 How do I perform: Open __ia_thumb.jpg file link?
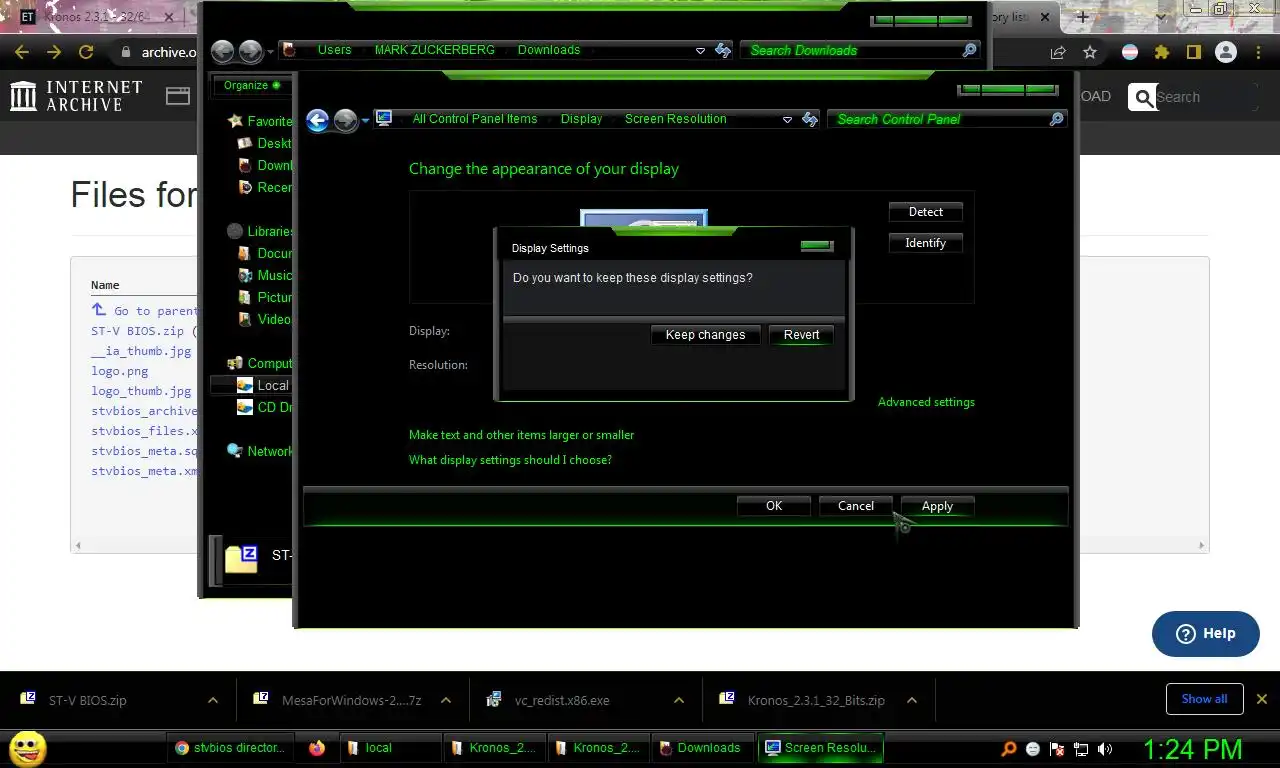pos(141,351)
